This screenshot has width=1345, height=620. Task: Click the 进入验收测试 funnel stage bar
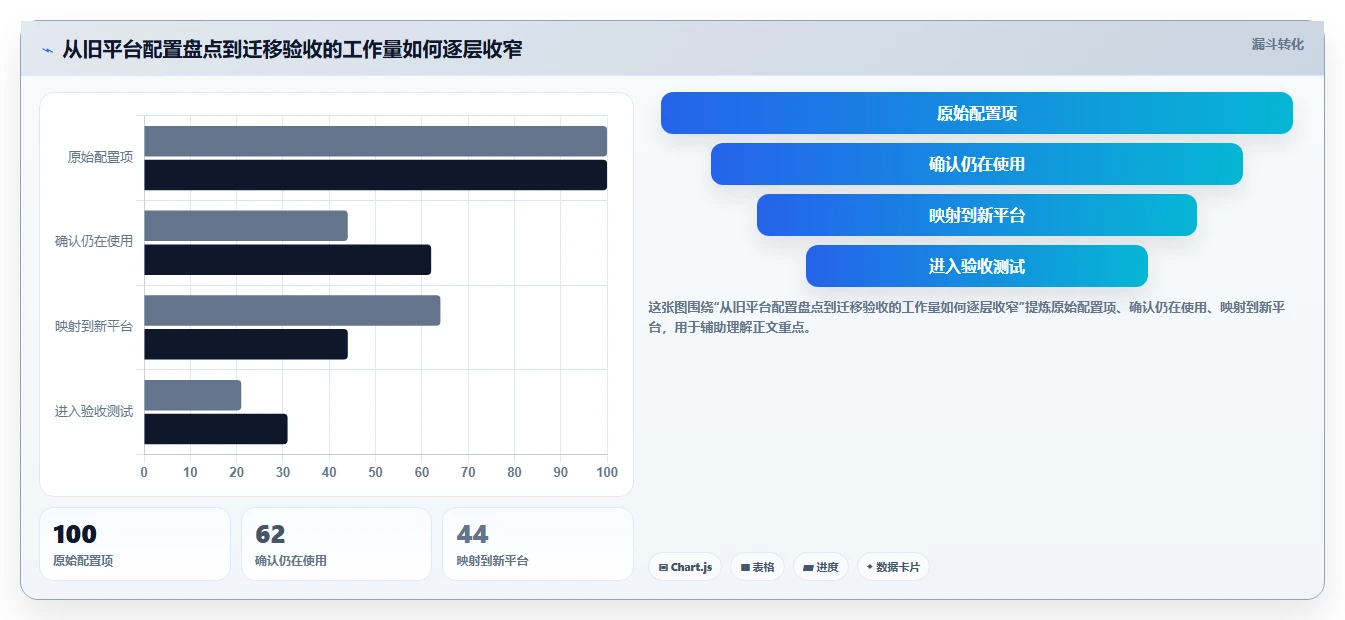tap(977, 266)
